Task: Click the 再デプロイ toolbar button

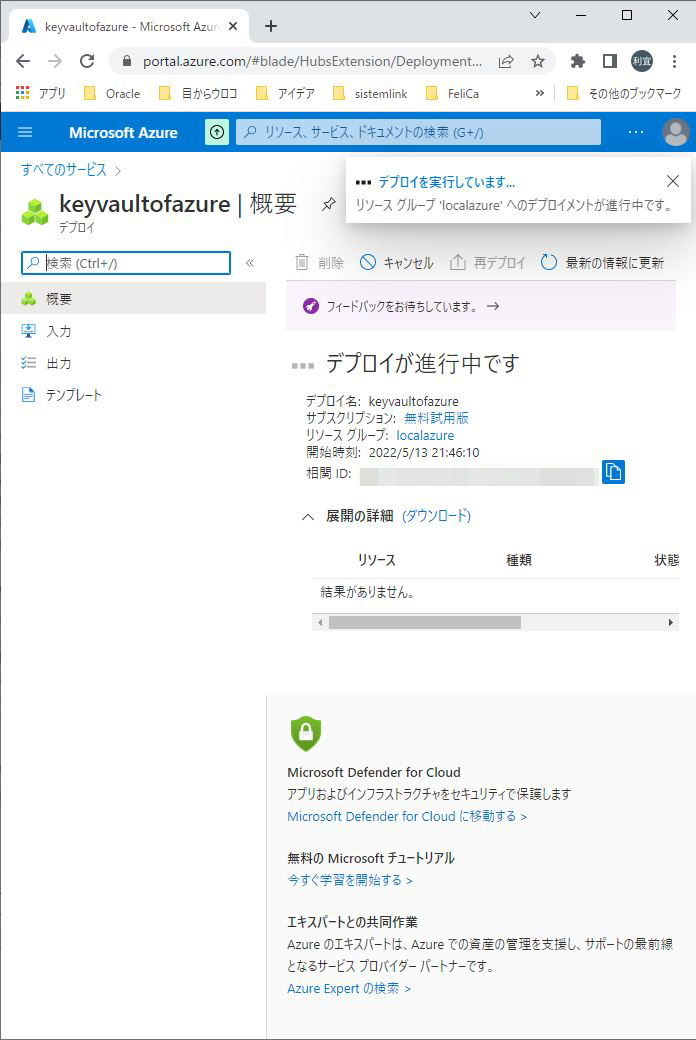Action: (488, 263)
